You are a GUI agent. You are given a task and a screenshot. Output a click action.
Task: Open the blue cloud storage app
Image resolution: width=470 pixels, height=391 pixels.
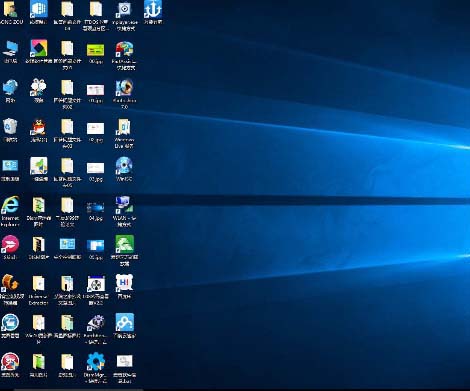click(x=124, y=322)
